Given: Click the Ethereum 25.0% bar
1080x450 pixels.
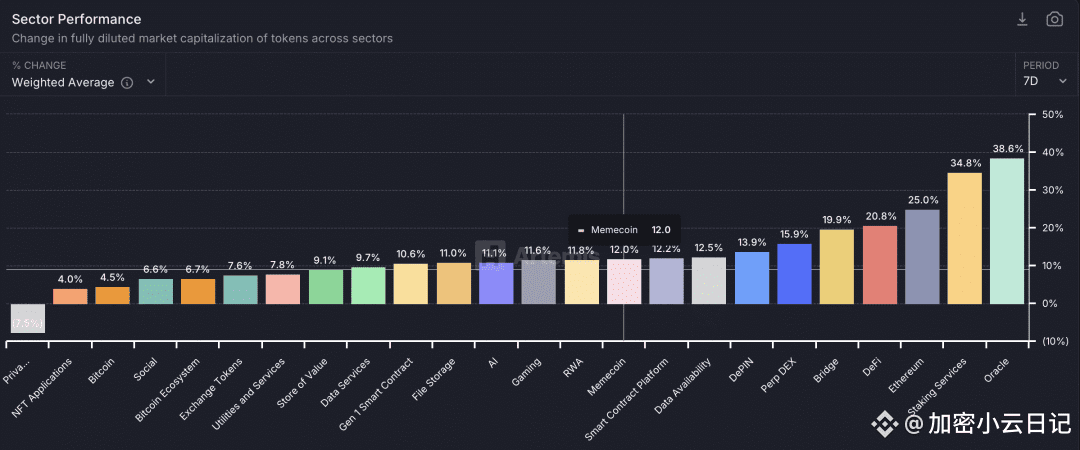Looking at the screenshot, I should click(x=922, y=257).
